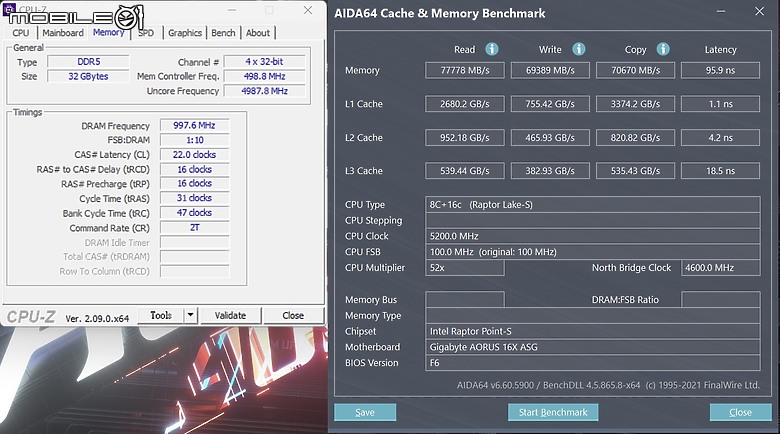
Task: Click the L2 Cache Read value 952.18 GB/s
Action: [x=465, y=137]
